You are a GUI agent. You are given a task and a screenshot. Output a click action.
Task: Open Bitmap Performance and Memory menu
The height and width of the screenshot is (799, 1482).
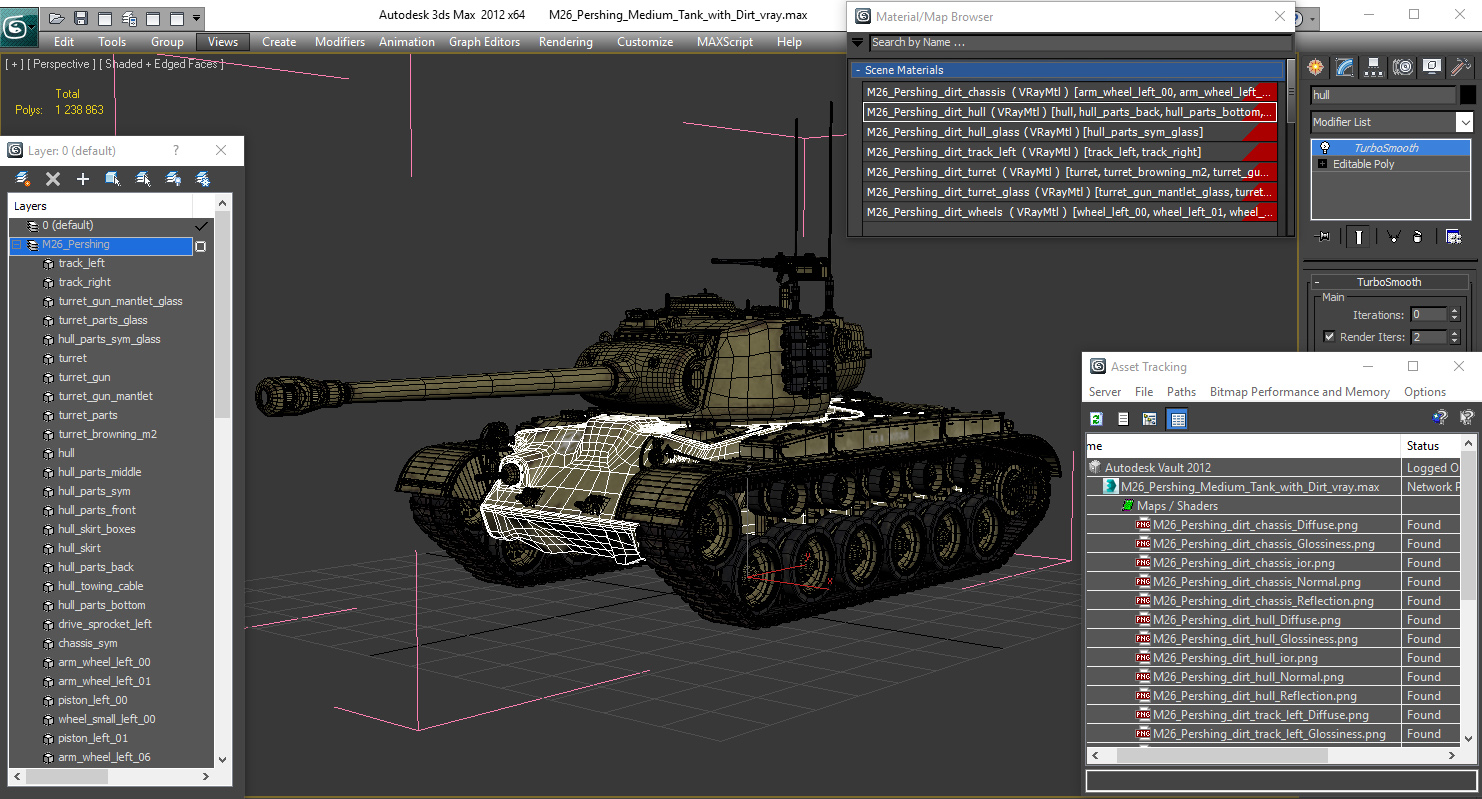click(1299, 392)
